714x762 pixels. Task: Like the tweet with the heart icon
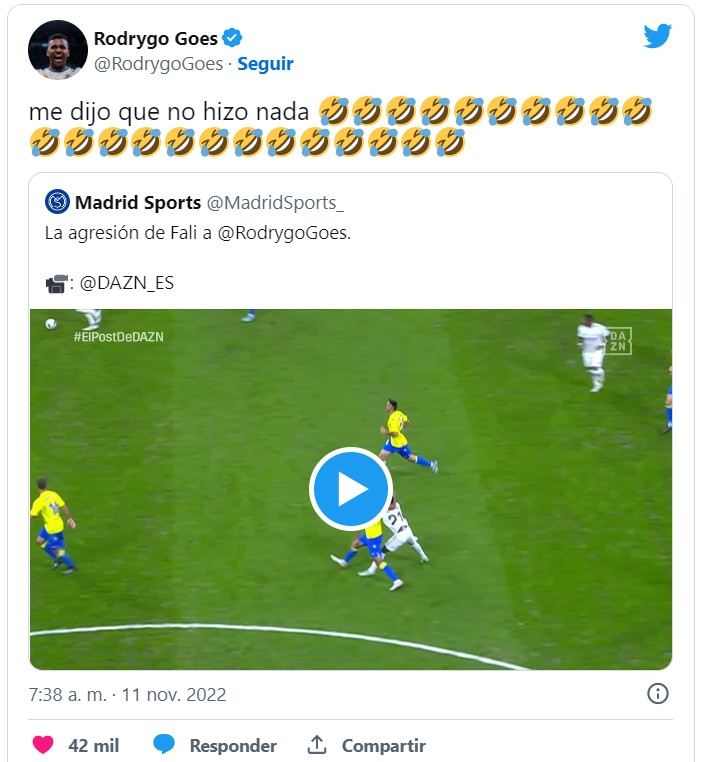[x=43, y=745]
